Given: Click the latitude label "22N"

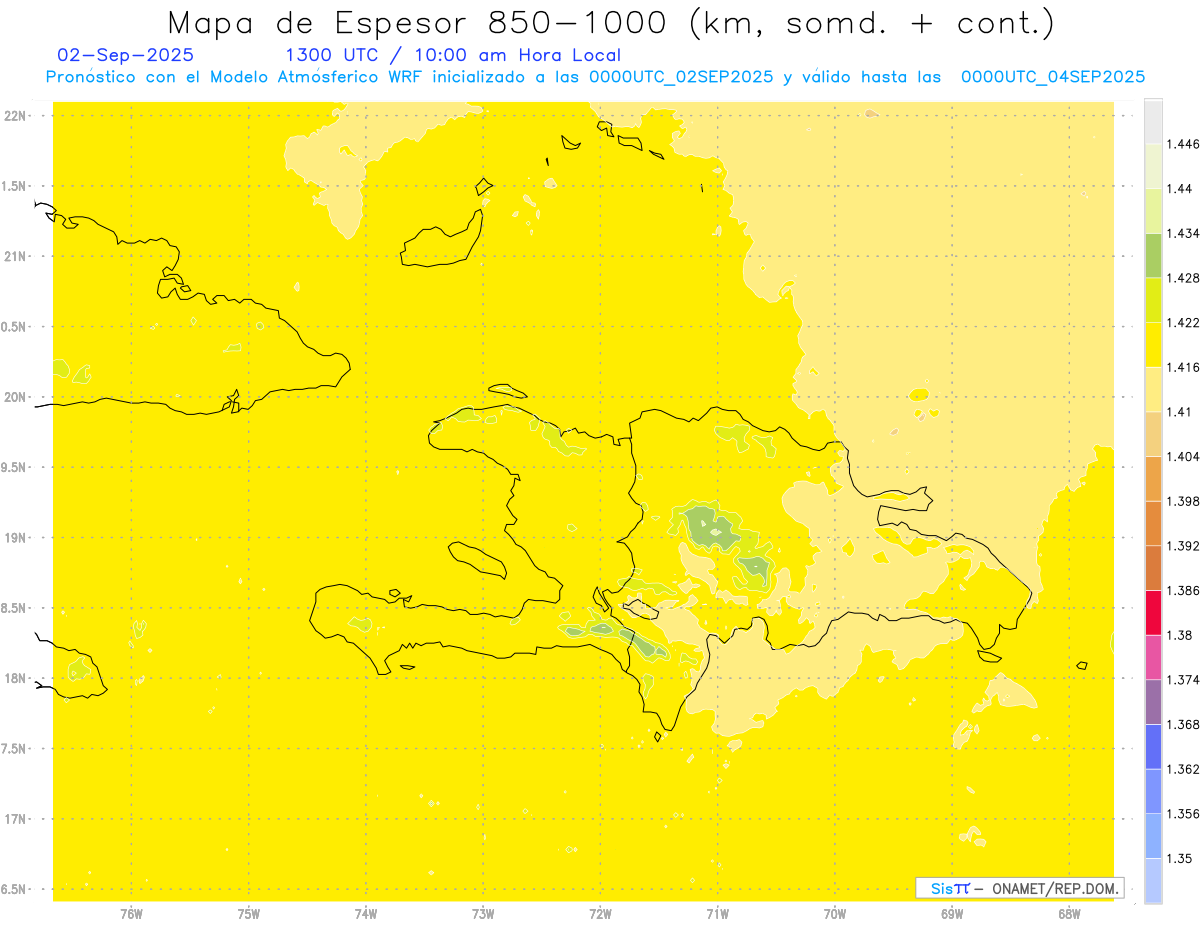Looking at the screenshot, I should pyautogui.click(x=16, y=116).
